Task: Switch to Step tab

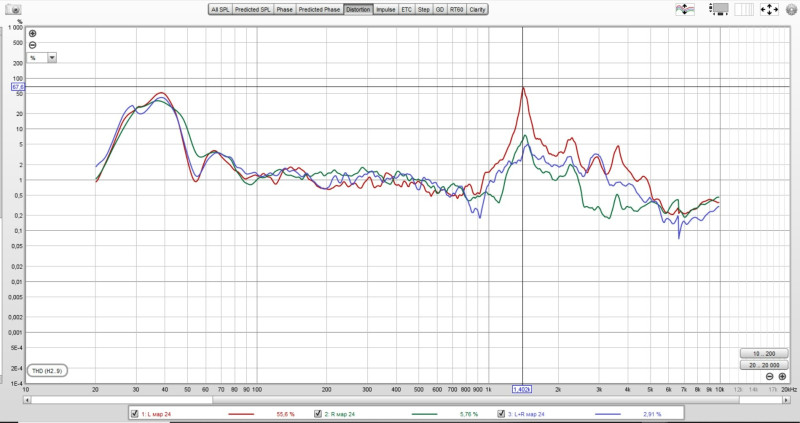Action: click(424, 9)
